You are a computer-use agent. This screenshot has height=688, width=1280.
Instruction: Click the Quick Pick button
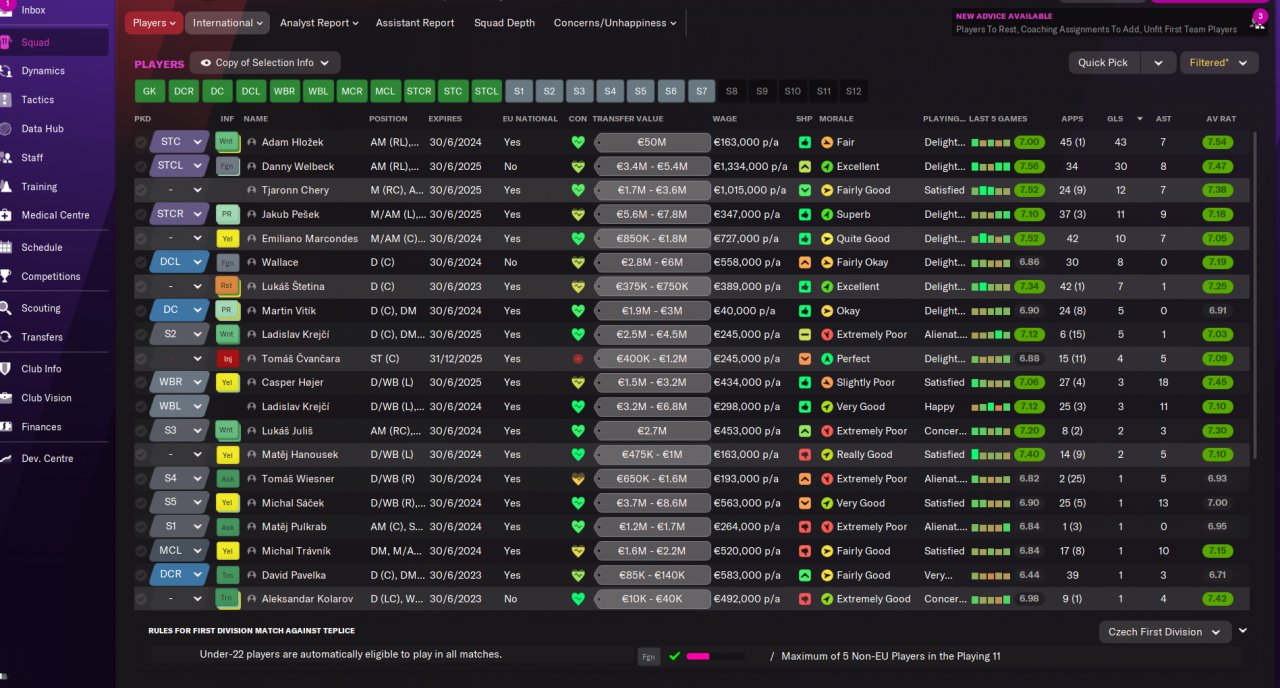[x=1104, y=63]
